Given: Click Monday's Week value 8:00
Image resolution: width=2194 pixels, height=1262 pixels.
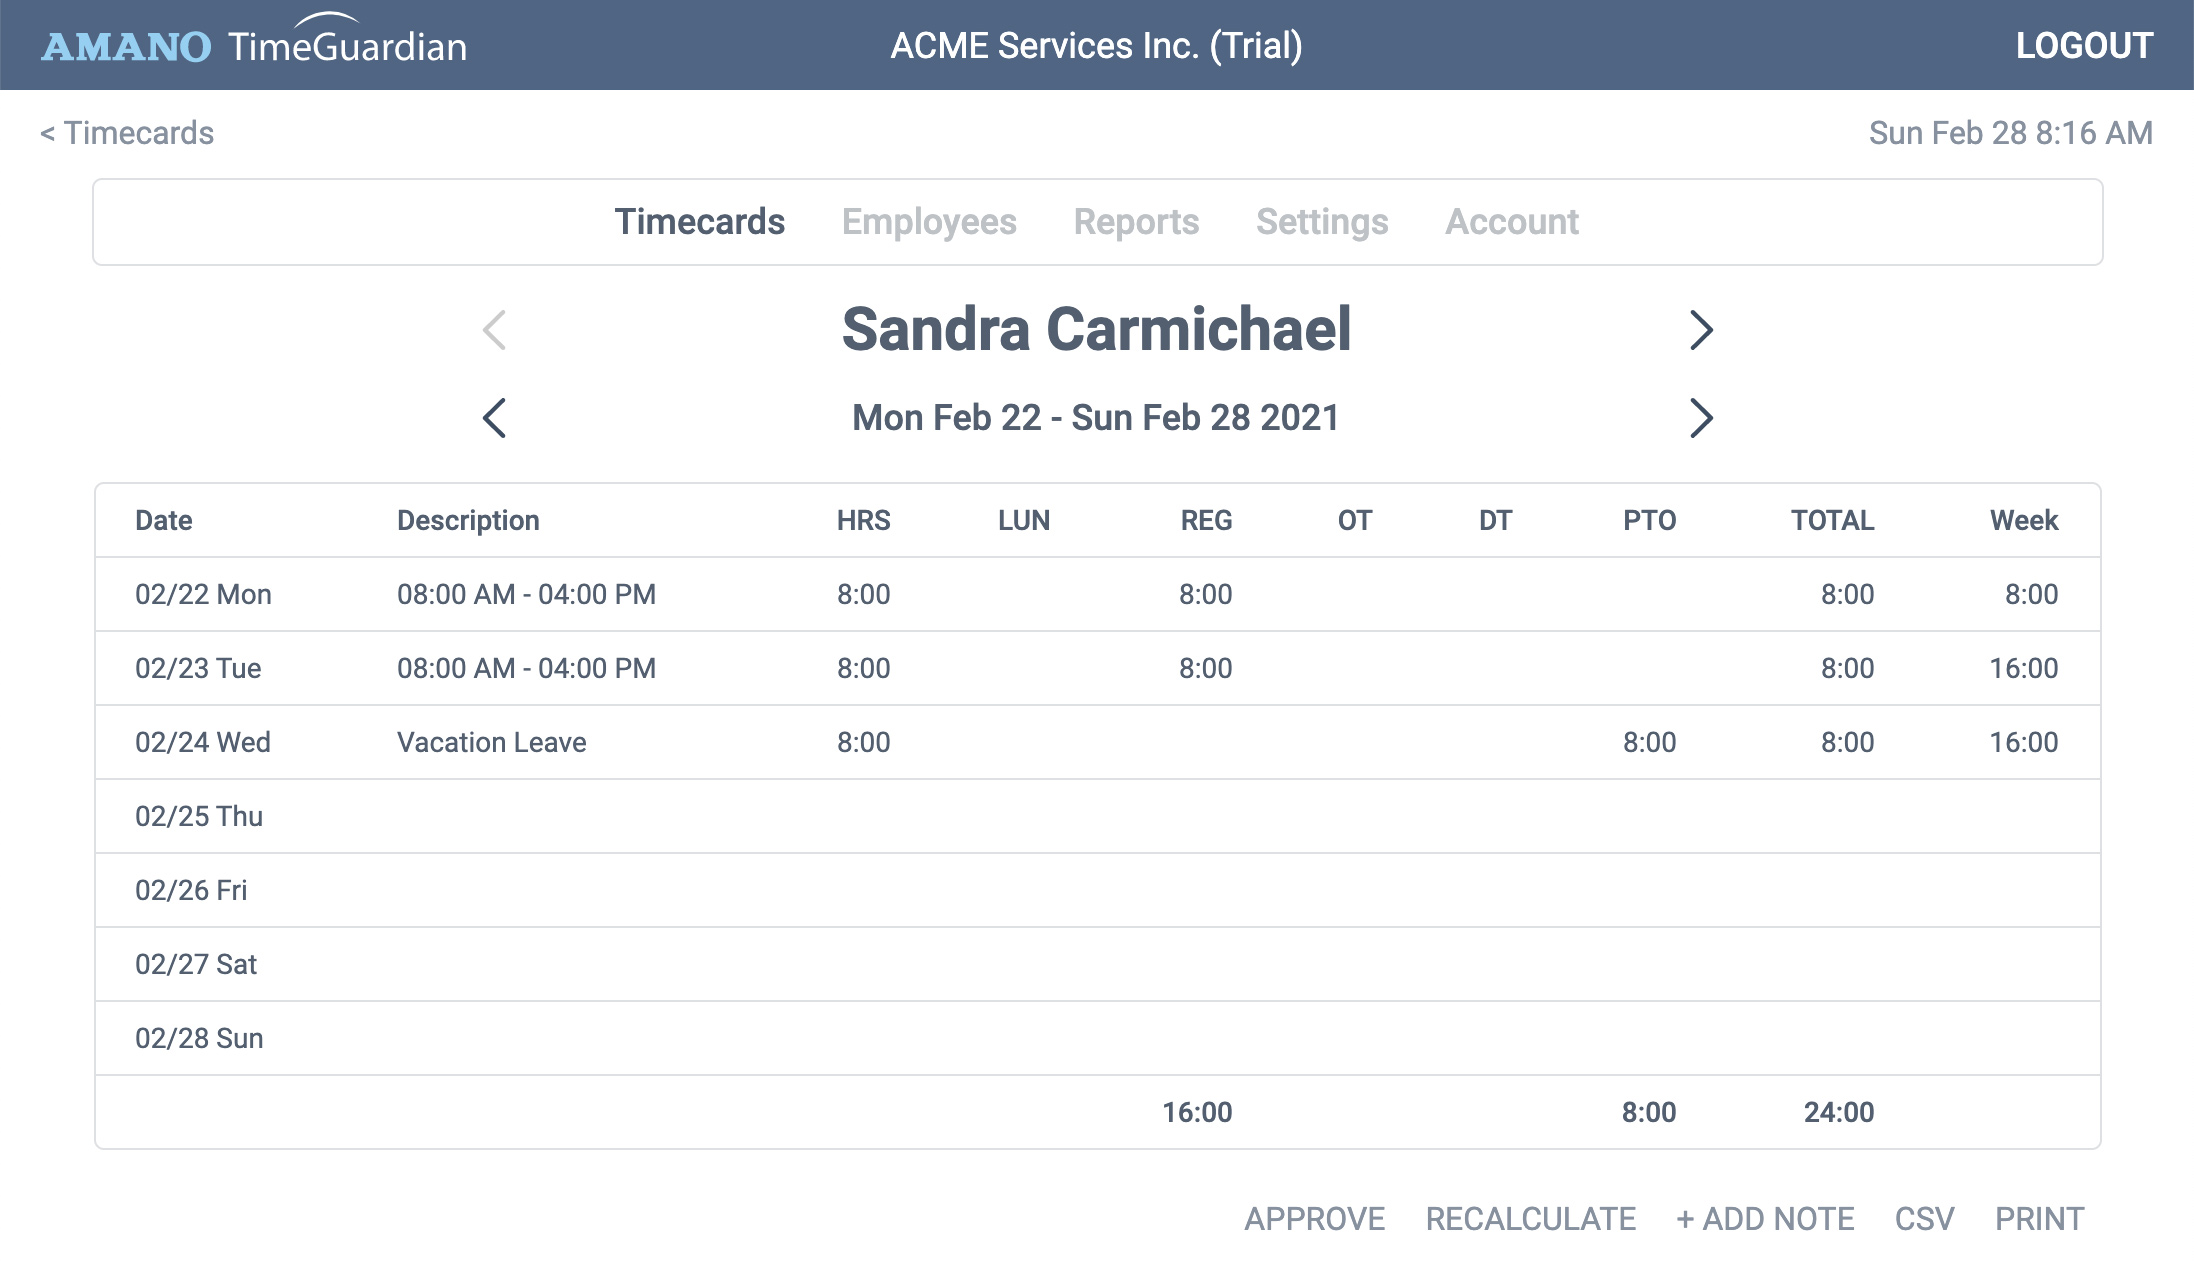Looking at the screenshot, I should (x=2031, y=594).
